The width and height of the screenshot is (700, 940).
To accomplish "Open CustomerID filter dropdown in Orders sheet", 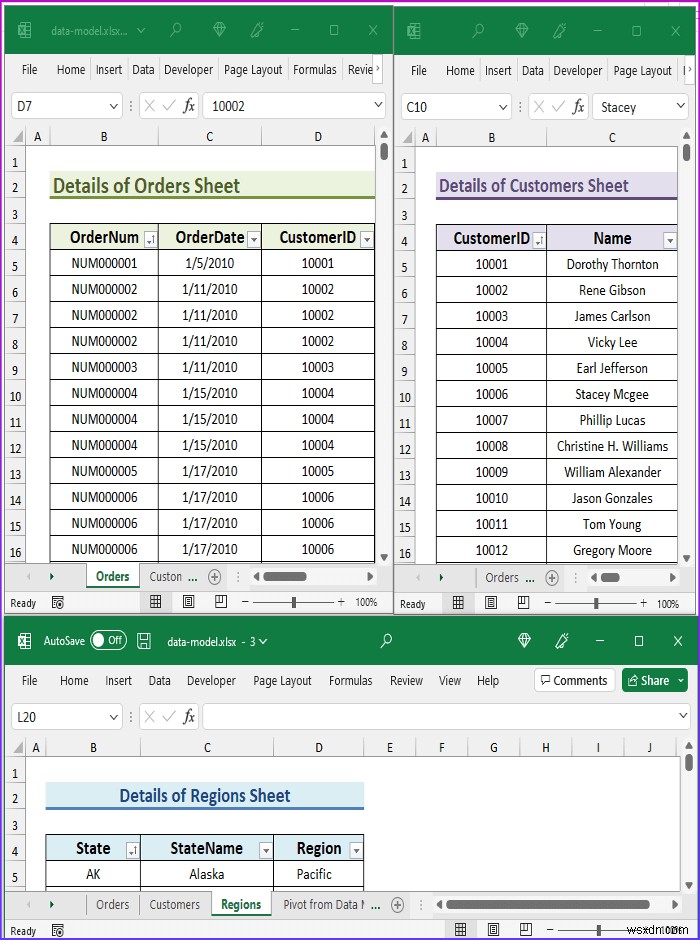I will (367, 240).
